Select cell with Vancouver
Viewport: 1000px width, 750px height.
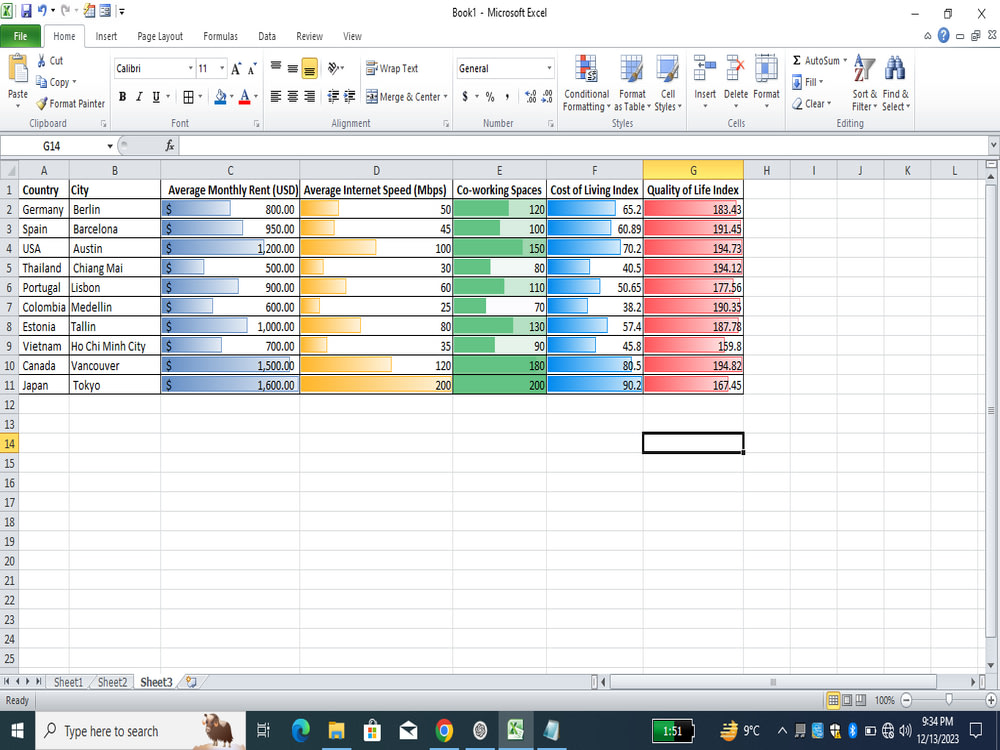click(x=115, y=365)
